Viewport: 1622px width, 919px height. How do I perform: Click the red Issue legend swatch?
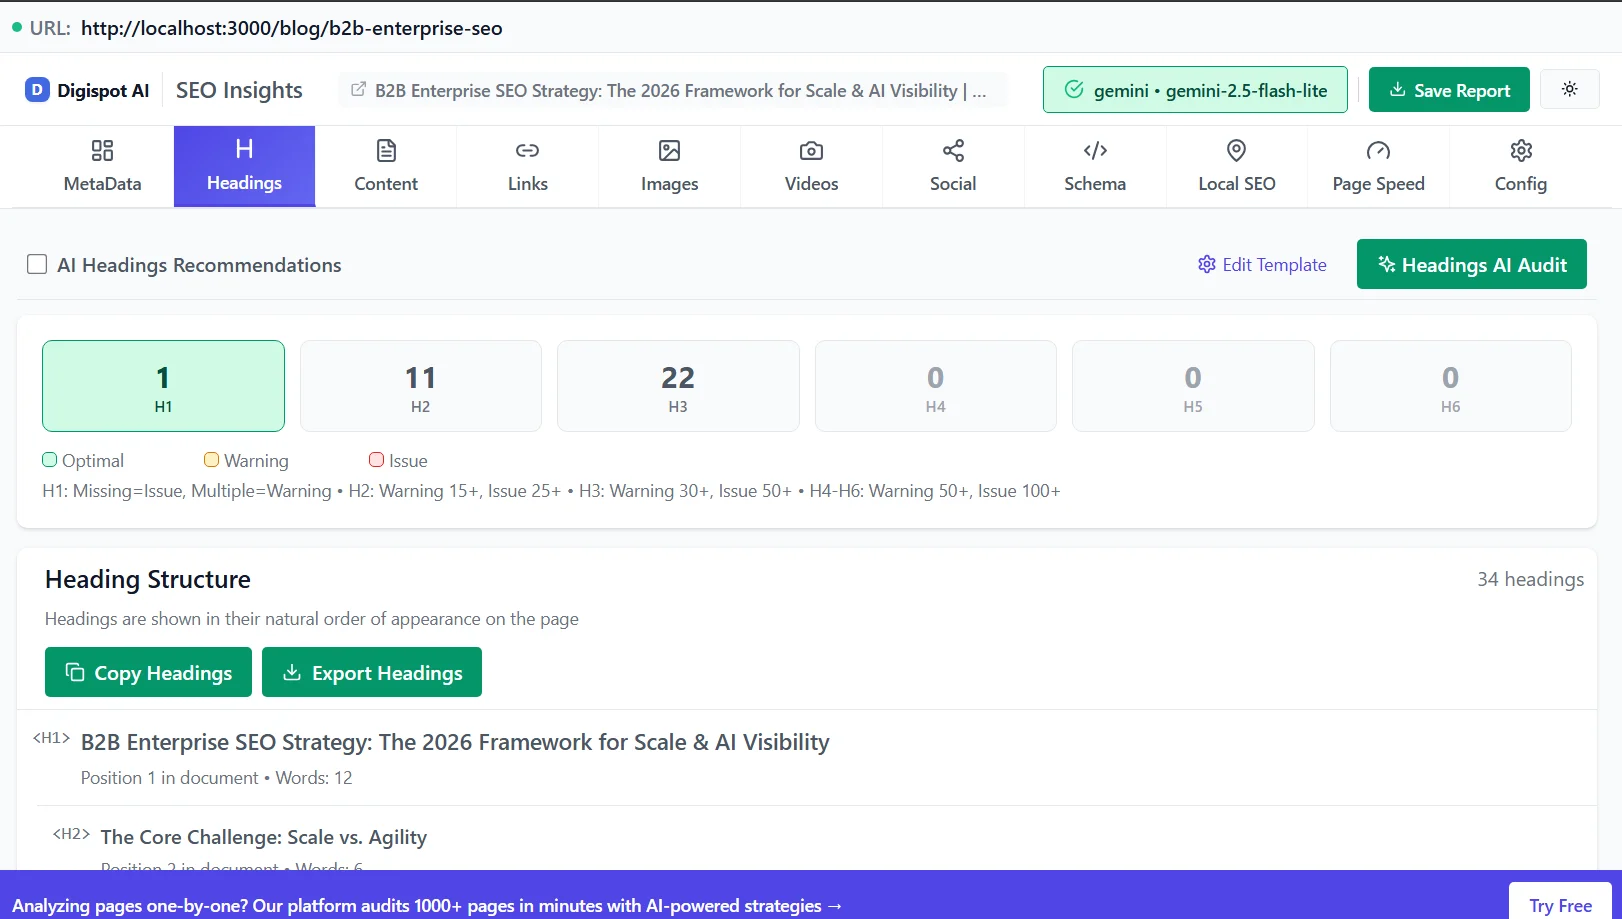376,460
